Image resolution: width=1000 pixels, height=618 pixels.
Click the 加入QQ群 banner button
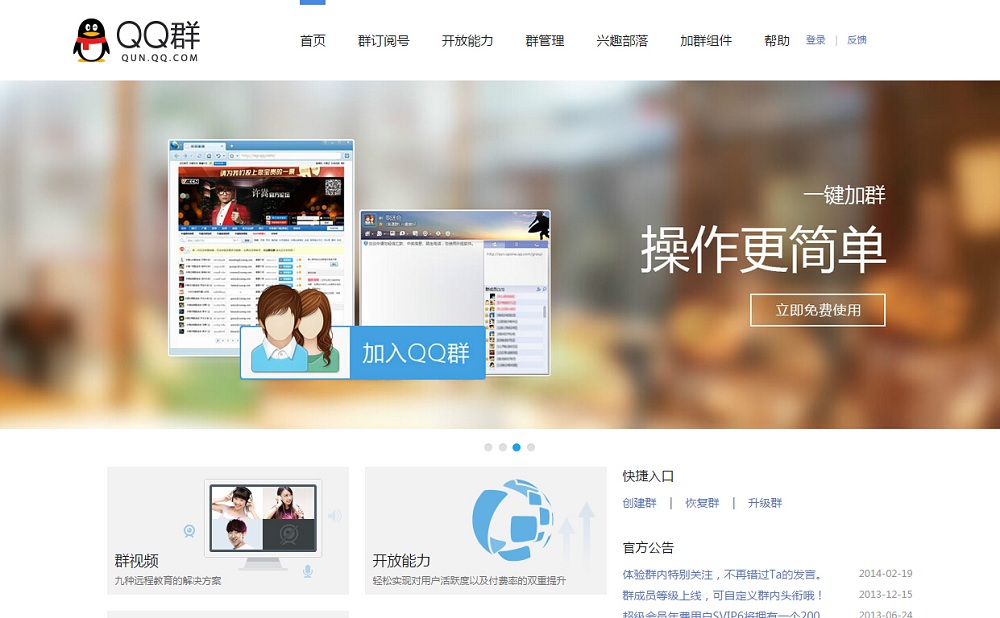[x=416, y=353]
